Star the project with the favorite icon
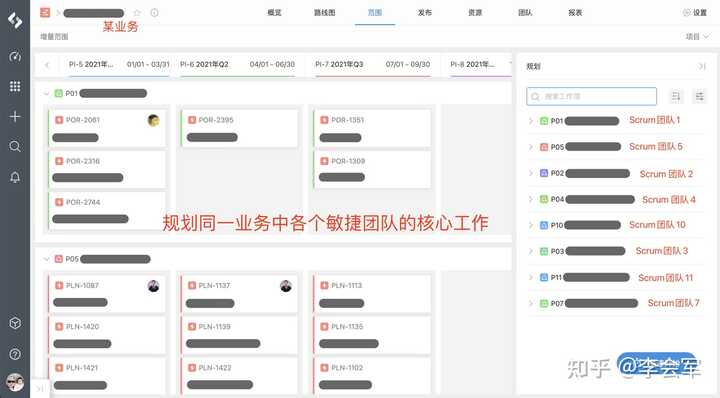The width and height of the screenshot is (720, 398). 137,13
